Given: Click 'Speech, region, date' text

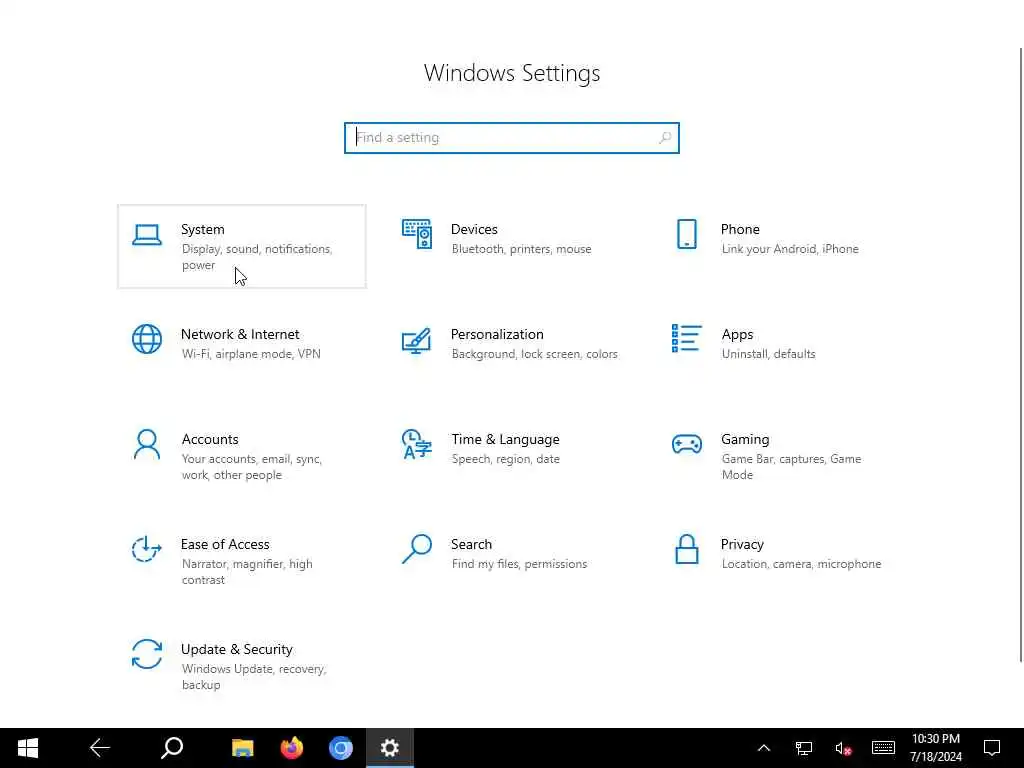Looking at the screenshot, I should [505, 459].
